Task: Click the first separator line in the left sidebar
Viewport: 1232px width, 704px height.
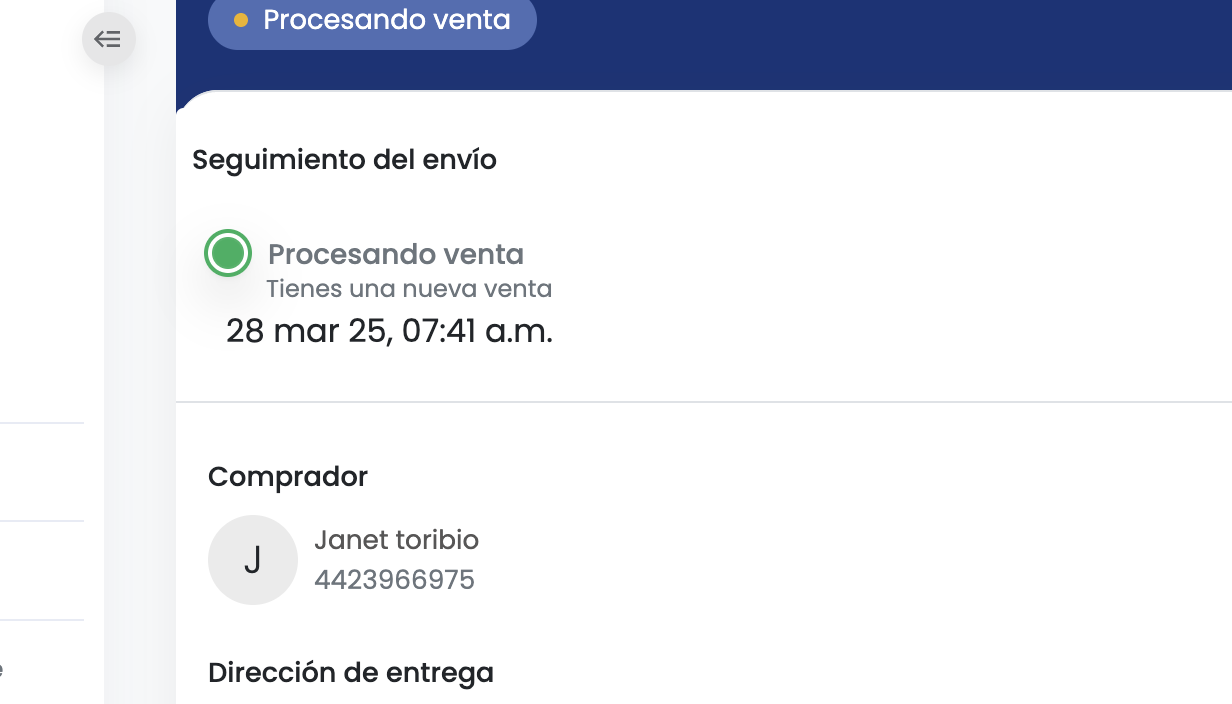Action: pos(41,423)
